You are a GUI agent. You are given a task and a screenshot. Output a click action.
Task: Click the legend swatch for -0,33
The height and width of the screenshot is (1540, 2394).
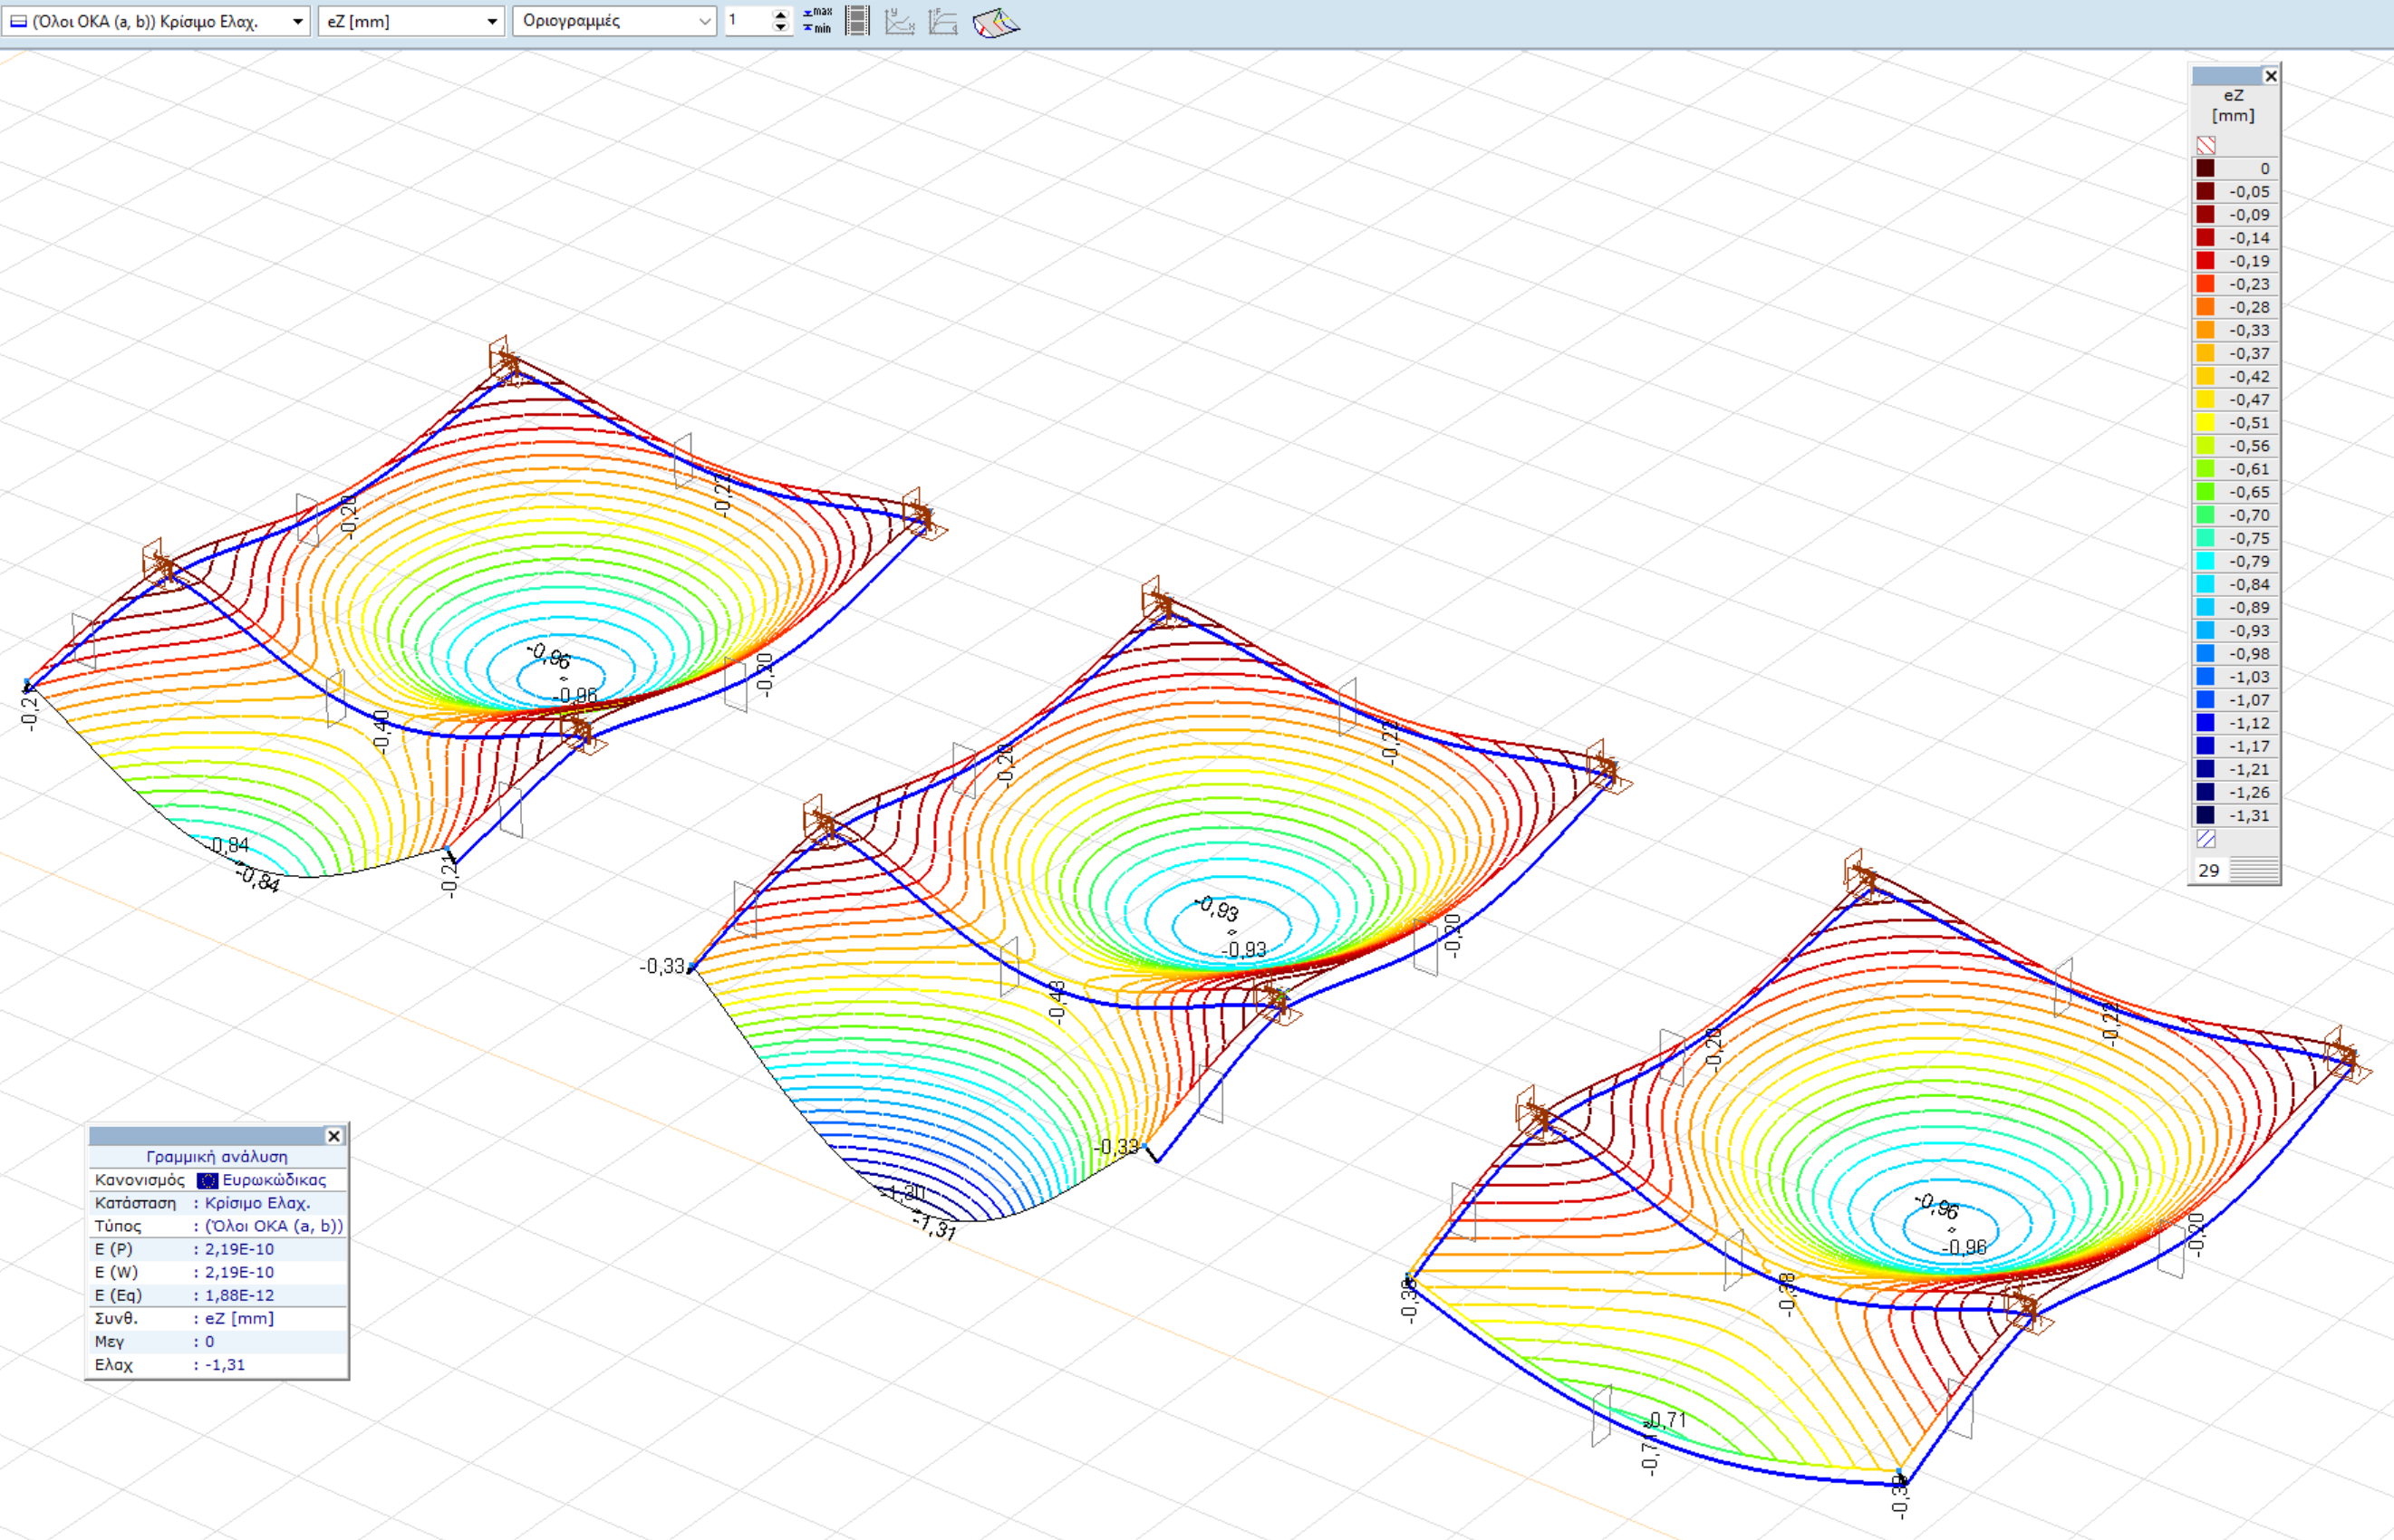tap(2205, 330)
